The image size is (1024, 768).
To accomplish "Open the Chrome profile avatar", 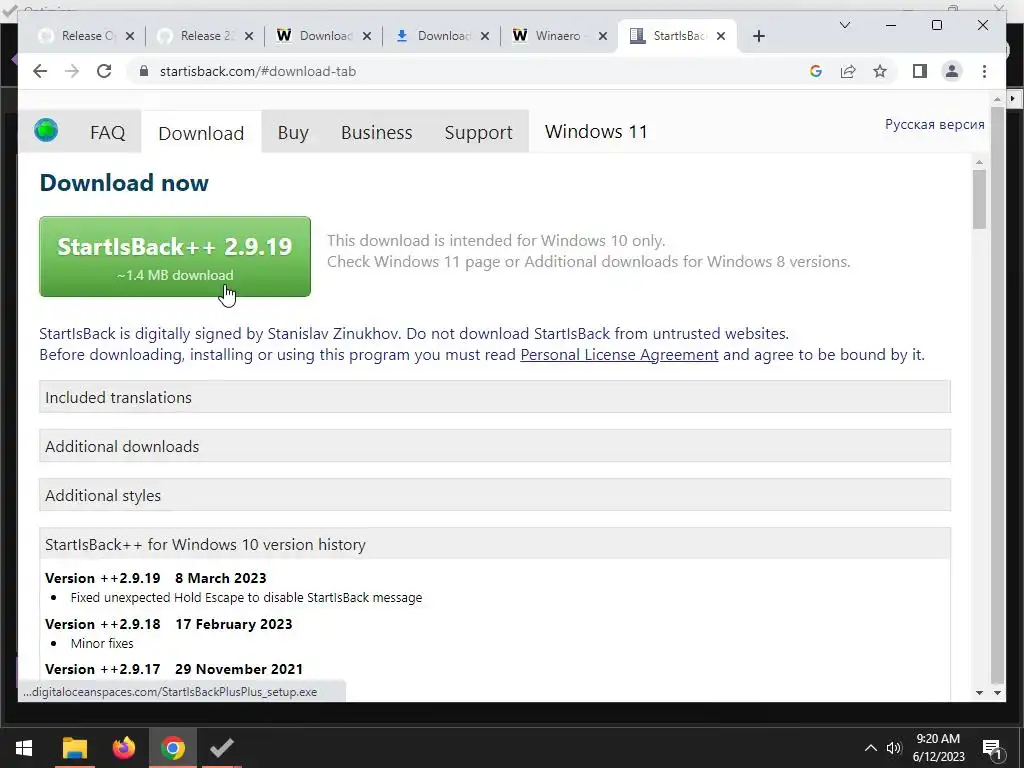I will tap(952, 71).
